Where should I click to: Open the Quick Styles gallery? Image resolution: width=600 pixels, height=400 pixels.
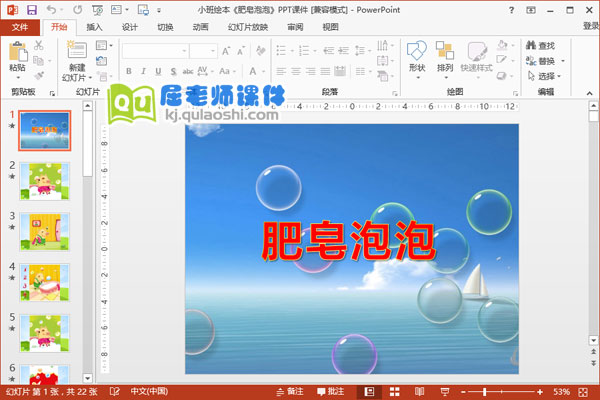pyautogui.click(x=476, y=59)
